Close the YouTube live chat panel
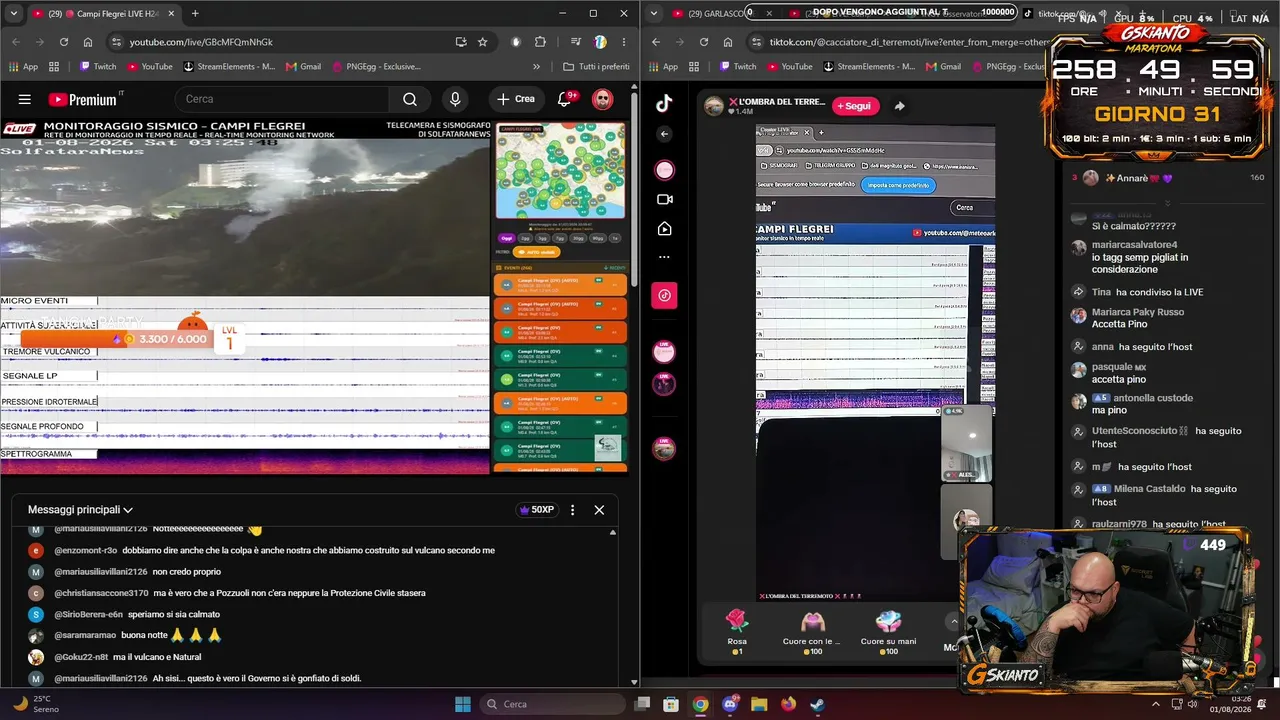The height and width of the screenshot is (720, 1280). (599, 510)
